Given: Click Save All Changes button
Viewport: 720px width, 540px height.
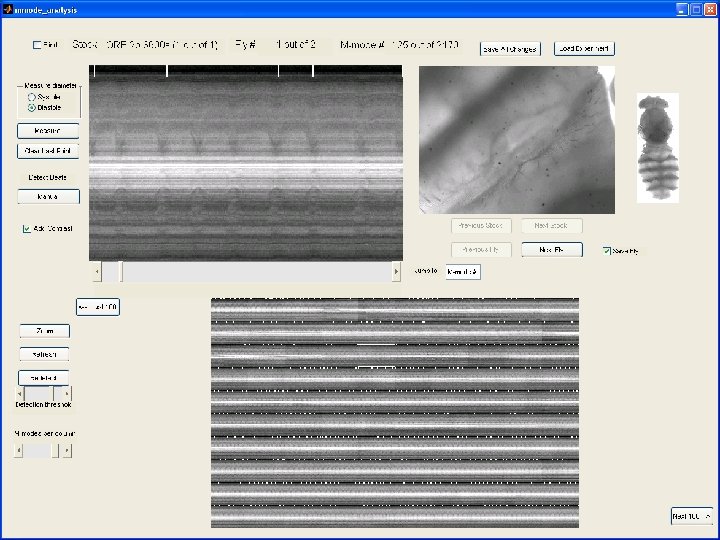Looking at the screenshot, I should (x=510, y=48).
